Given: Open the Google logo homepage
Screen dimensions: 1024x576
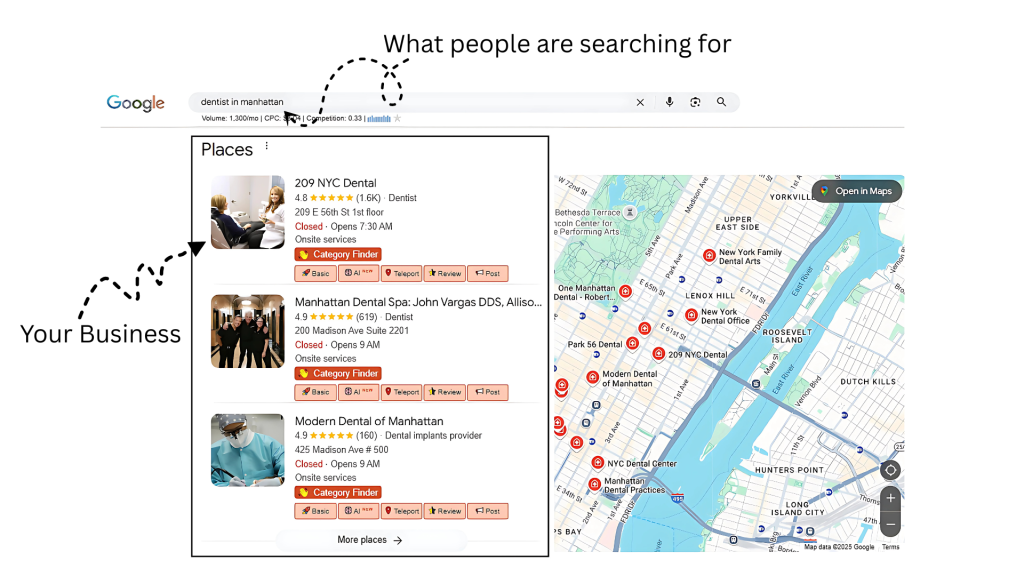Looking at the screenshot, I should point(136,103).
